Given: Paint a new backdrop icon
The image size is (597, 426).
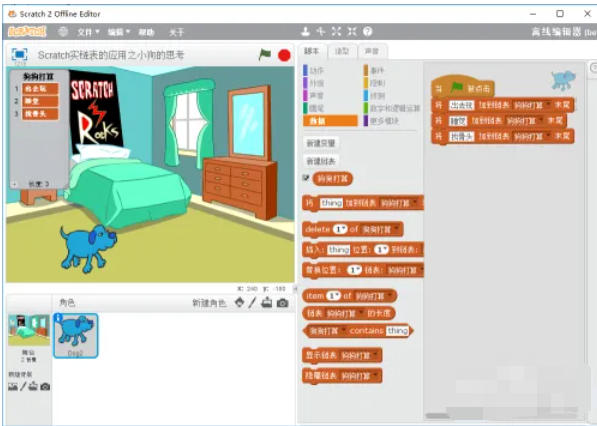Looking at the screenshot, I should tap(23, 387).
